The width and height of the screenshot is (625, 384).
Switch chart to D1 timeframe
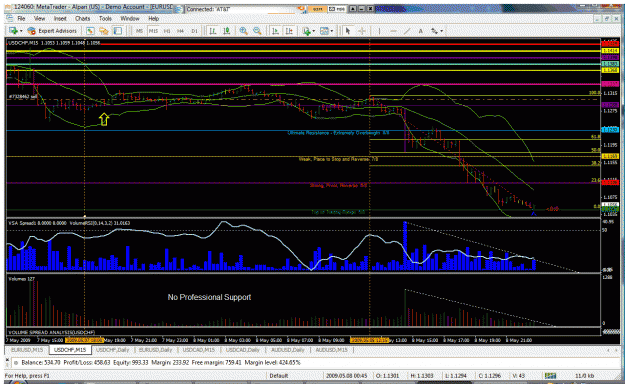click(x=194, y=31)
